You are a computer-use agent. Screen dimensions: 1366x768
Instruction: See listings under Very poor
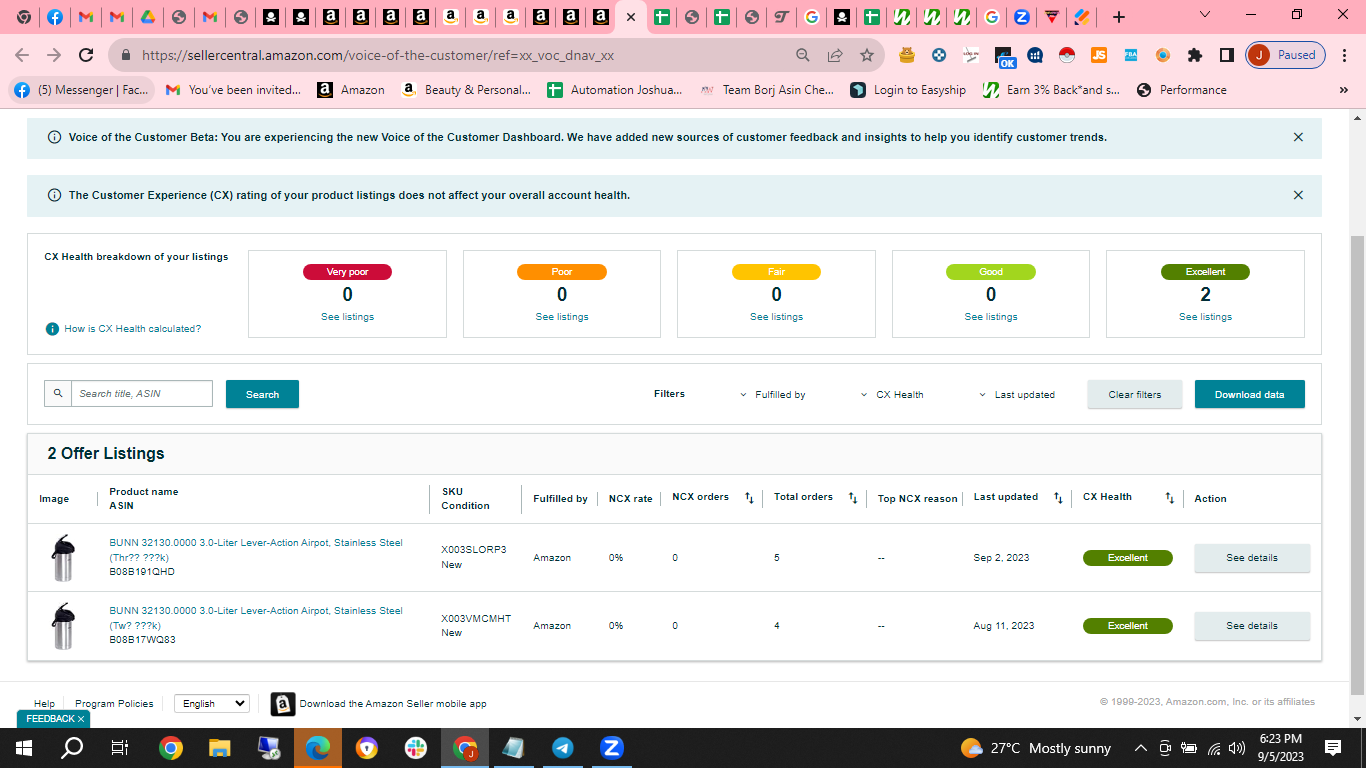coord(347,317)
